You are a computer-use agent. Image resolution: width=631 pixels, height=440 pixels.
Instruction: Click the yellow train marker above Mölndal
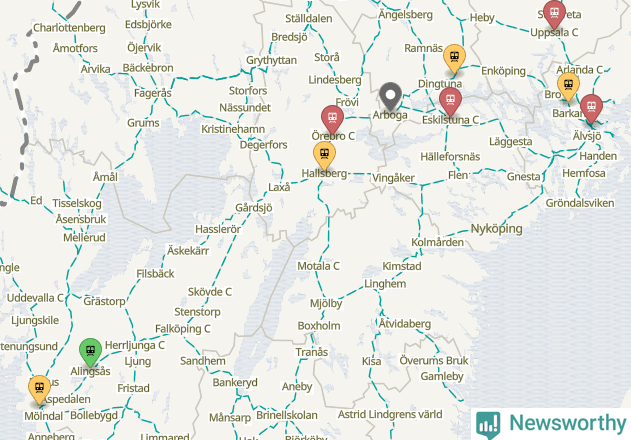pos(39,390)
